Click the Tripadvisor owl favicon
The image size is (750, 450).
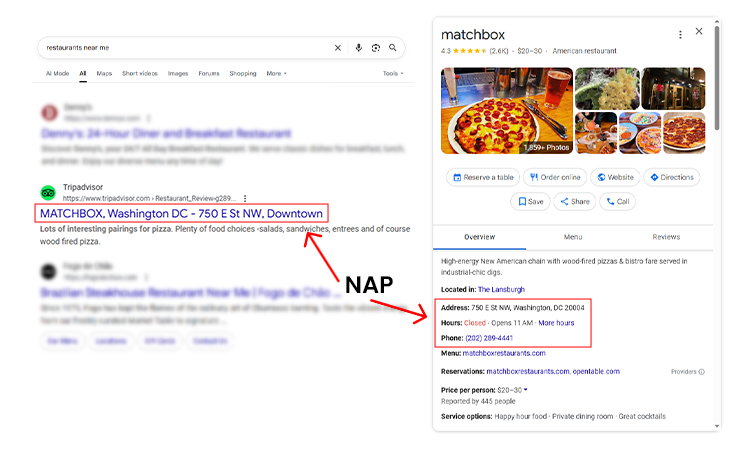pyautogui.click(x=48, y=193)
